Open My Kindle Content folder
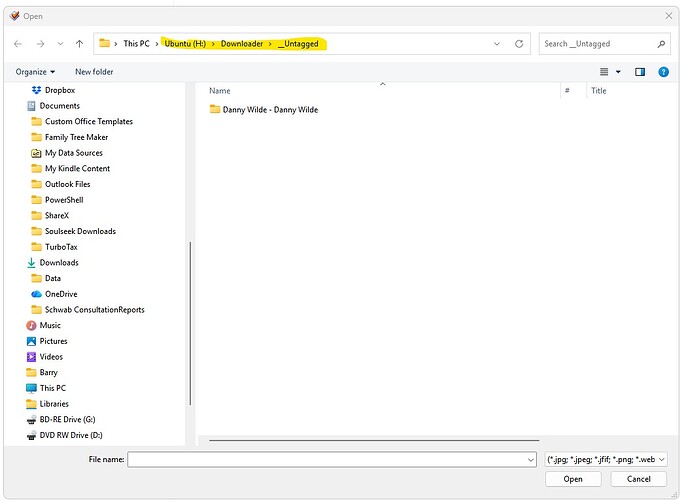Image resolution: width=681 pixels, height=500 pixels. 77,169
